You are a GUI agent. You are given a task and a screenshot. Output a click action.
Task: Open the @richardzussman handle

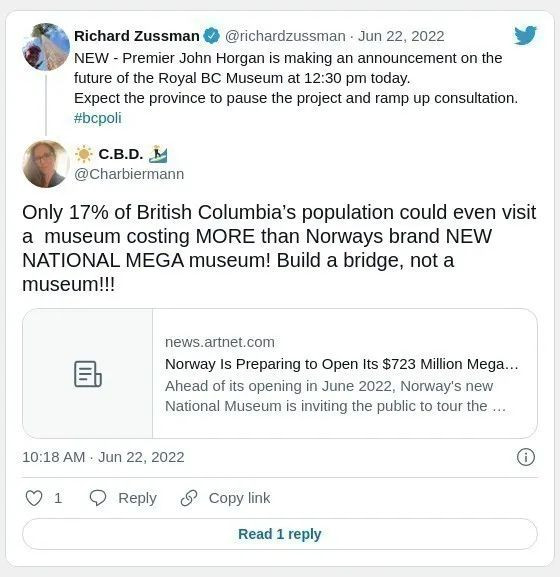(x=285, y=36)
